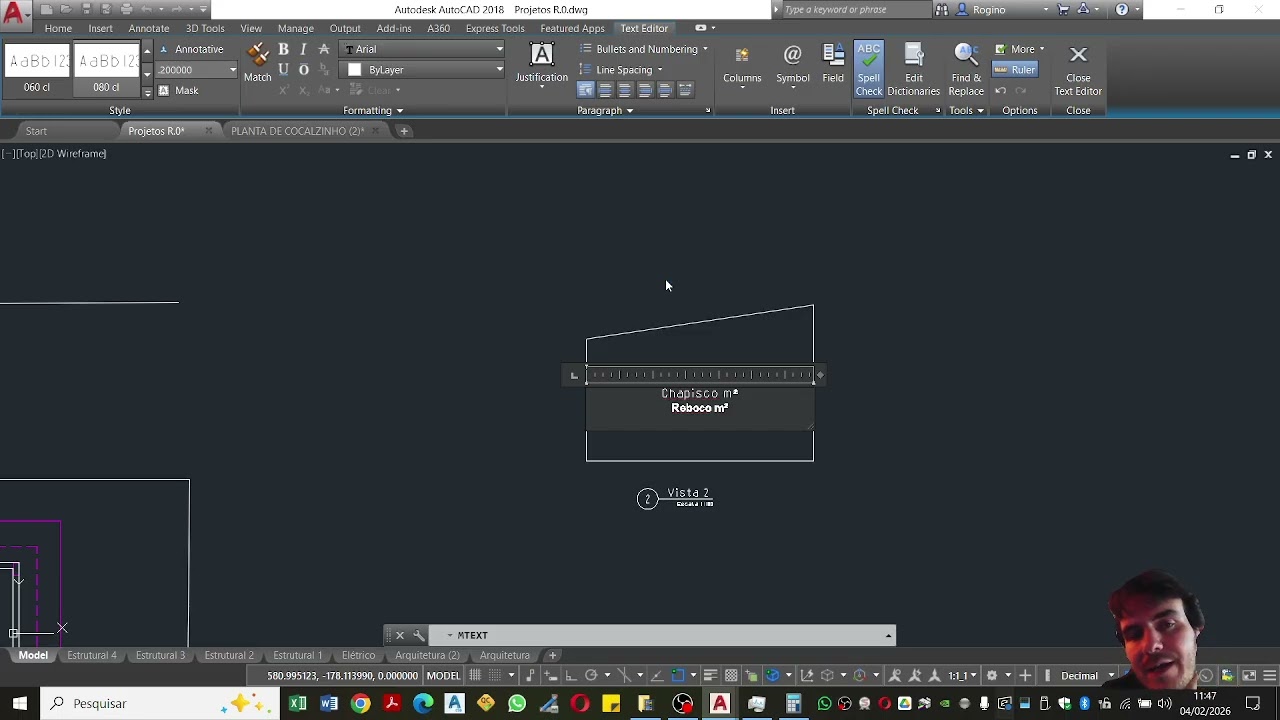Screen dimensions: 1280x720
Task: Open the Windows Start menu
Action: (x=20, y=704)
